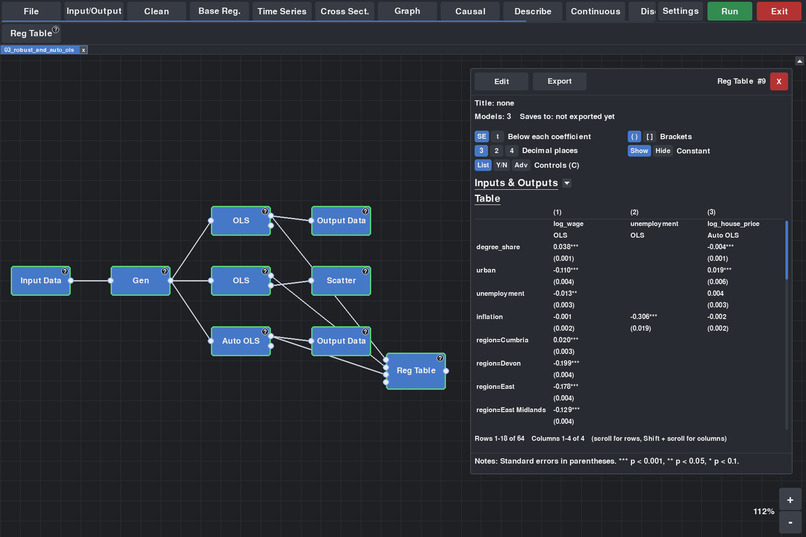Close the 03_robust_and_auto_ols file tab

pos(83,50)
